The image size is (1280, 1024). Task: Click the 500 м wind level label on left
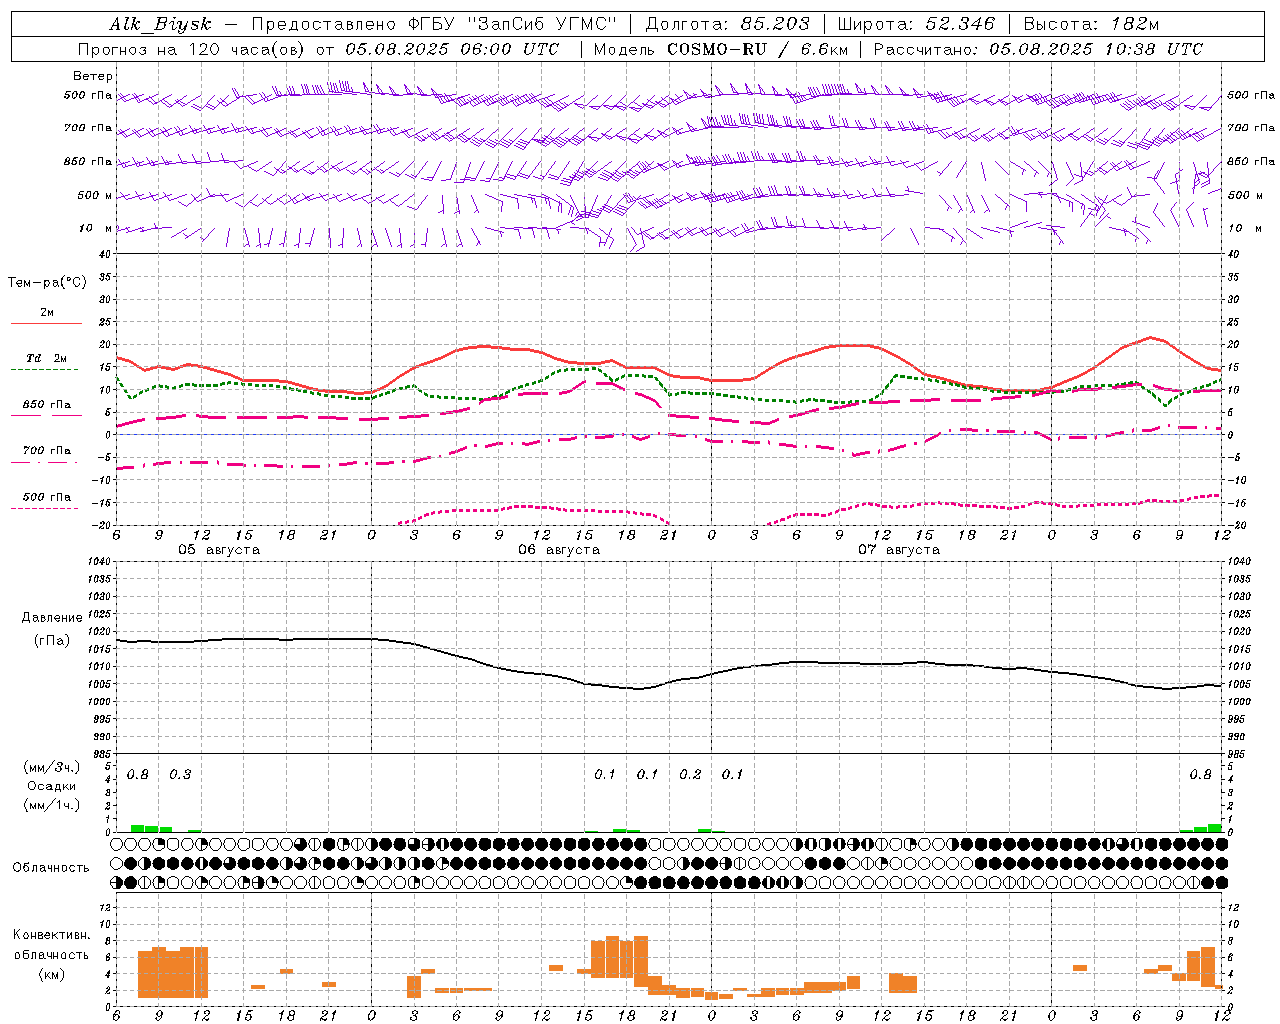pyautogui.click(x=95, y=195)
